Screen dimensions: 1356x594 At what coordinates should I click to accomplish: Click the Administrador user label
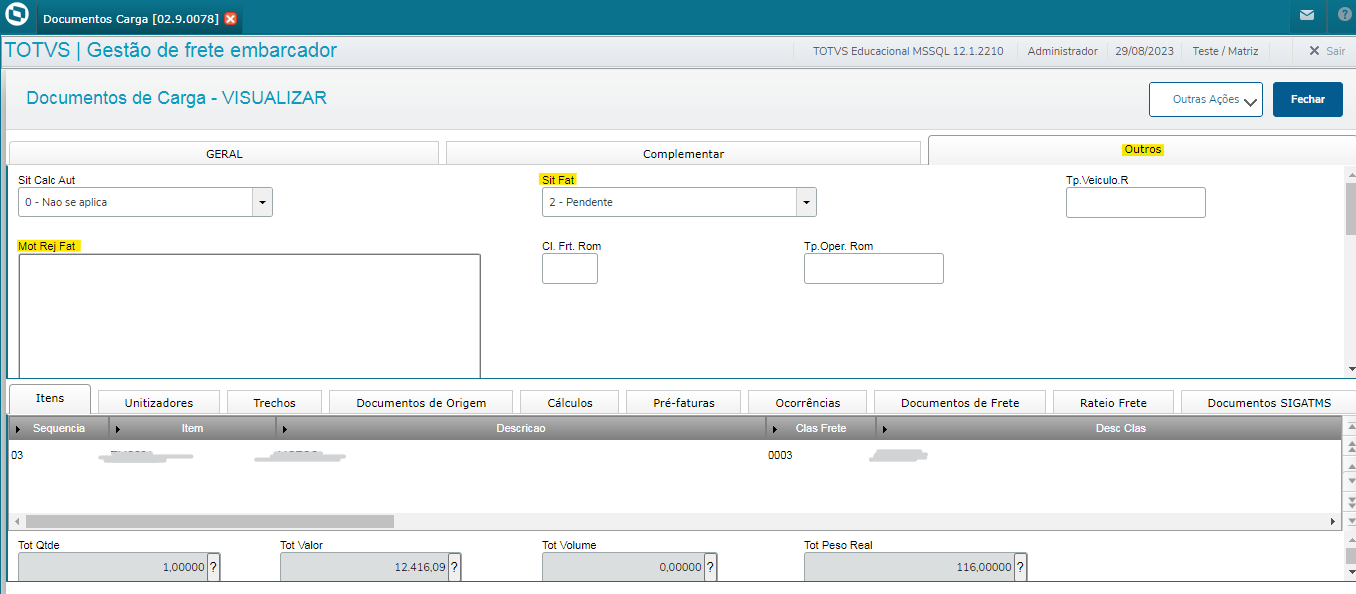coord(1062,51)
